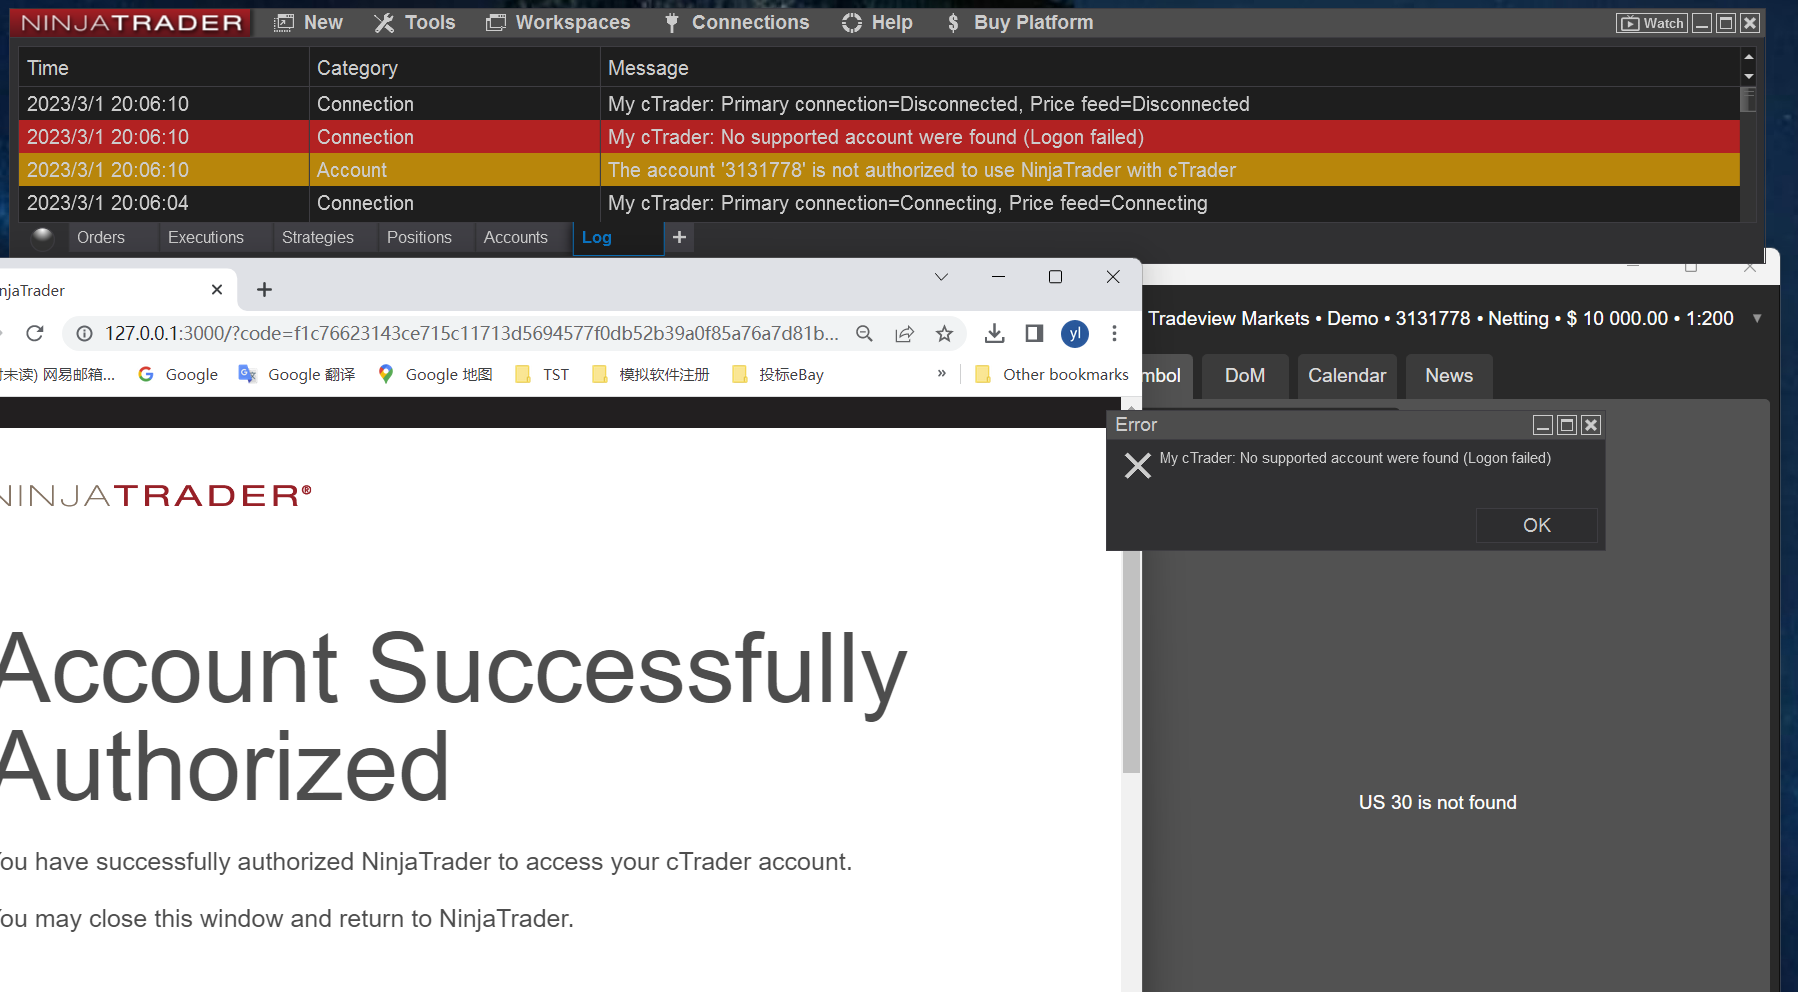Add a new tab with the plus icon
The height and width of the screenshot is (992, 1798).
pyautogui.click(x=679, y=237)
